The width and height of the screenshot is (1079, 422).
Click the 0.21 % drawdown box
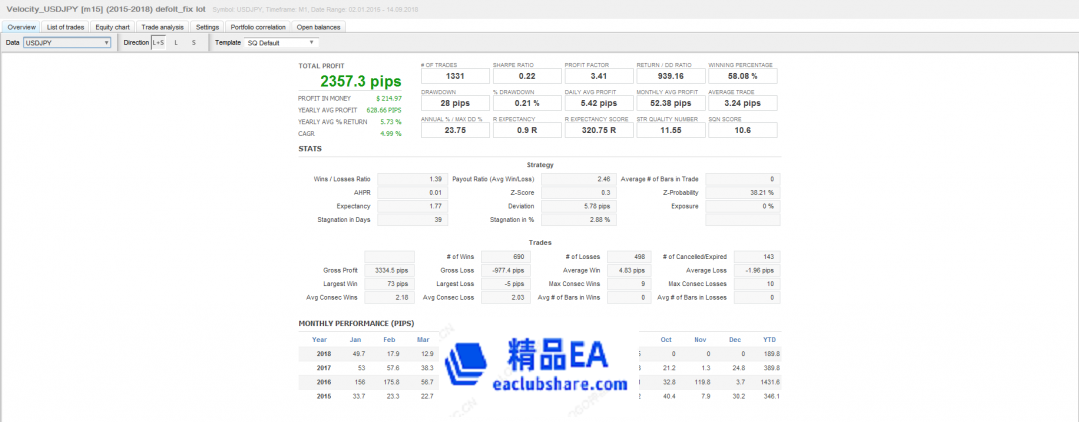tap(527, 103)
